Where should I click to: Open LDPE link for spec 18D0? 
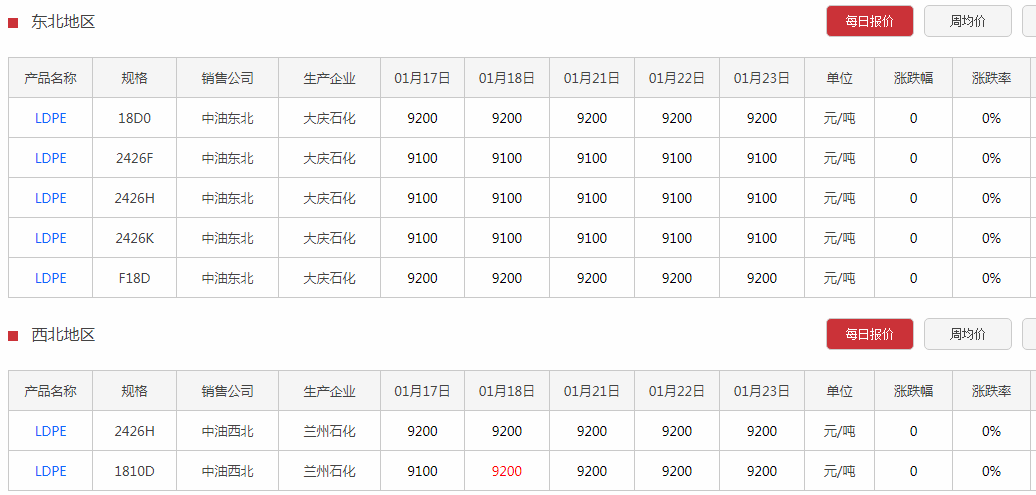pos(51,118)
